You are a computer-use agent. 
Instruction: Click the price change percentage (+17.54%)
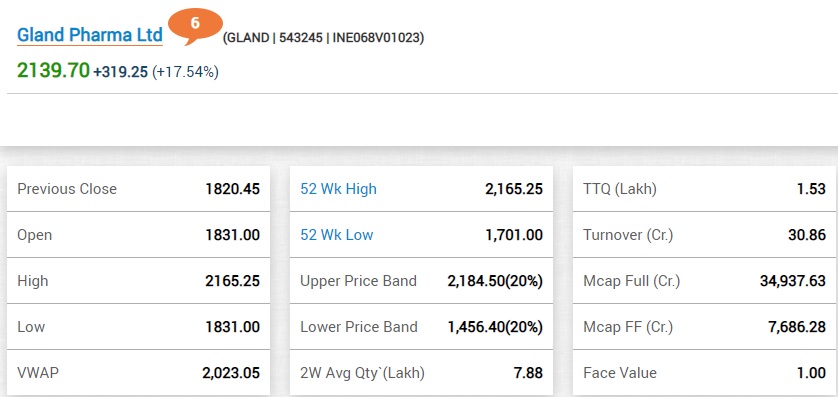(185, 72)
